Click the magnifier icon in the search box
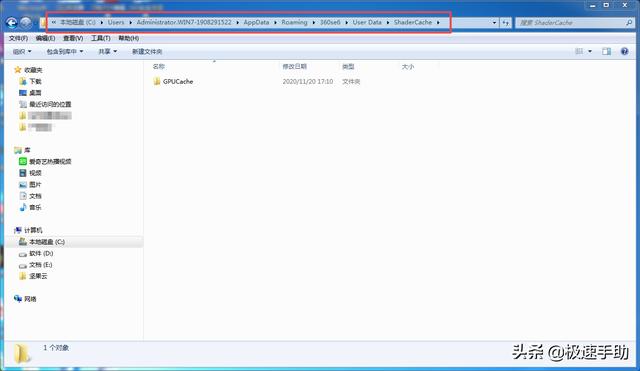 click(x=629, y=23)
